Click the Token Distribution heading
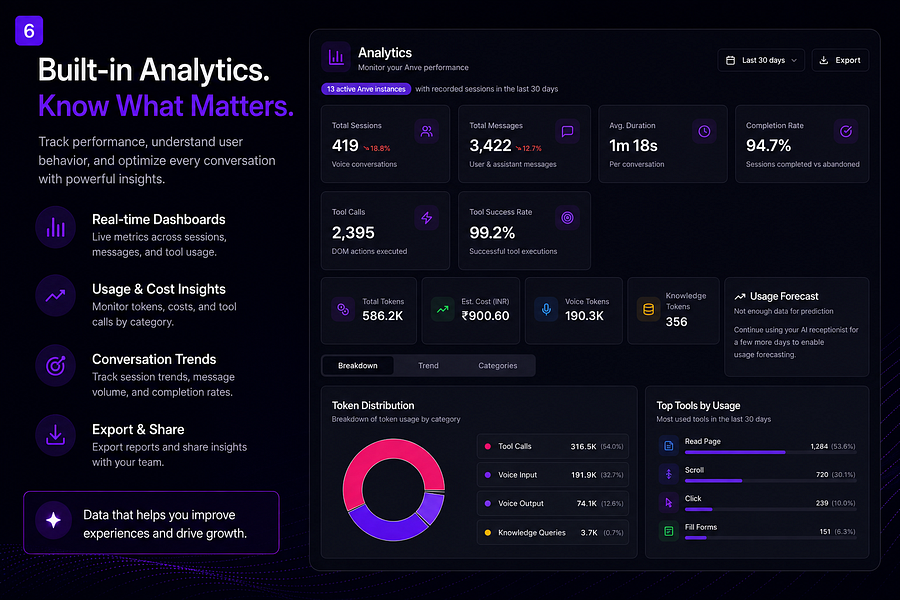This screenshot has height=600, width=900. [x=373, y=405]
